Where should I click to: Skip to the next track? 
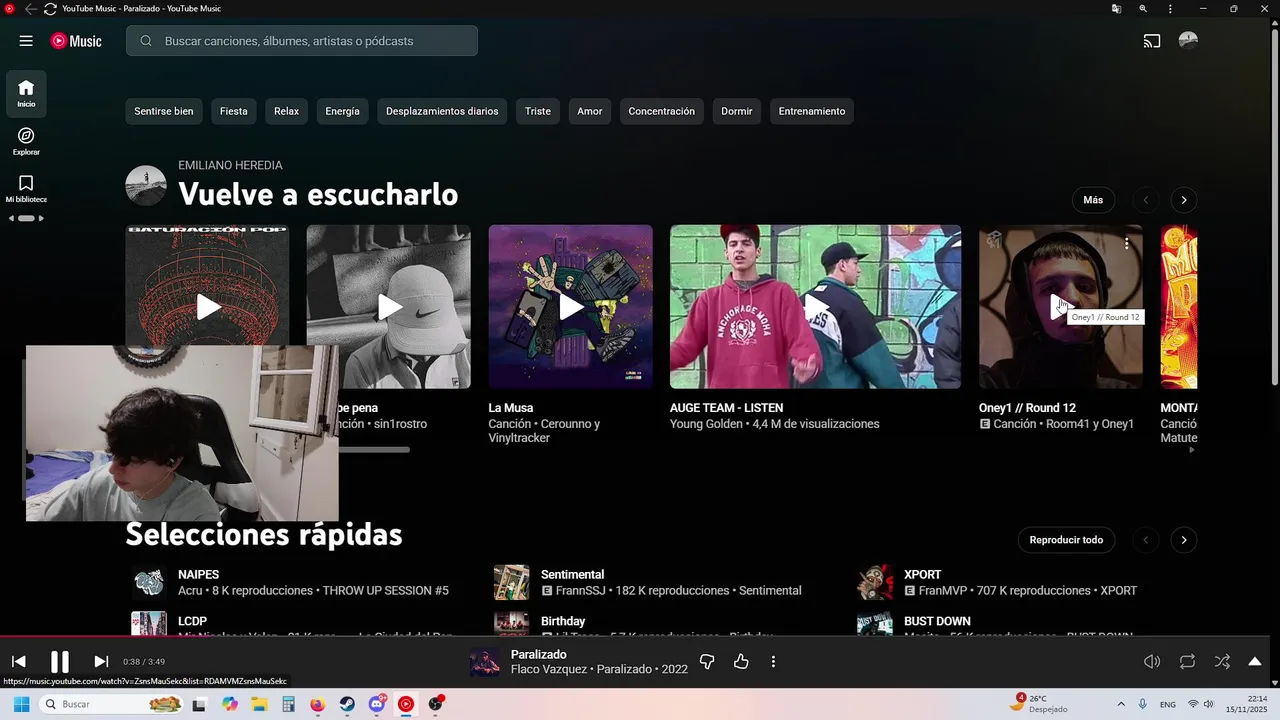click(101, 661)
